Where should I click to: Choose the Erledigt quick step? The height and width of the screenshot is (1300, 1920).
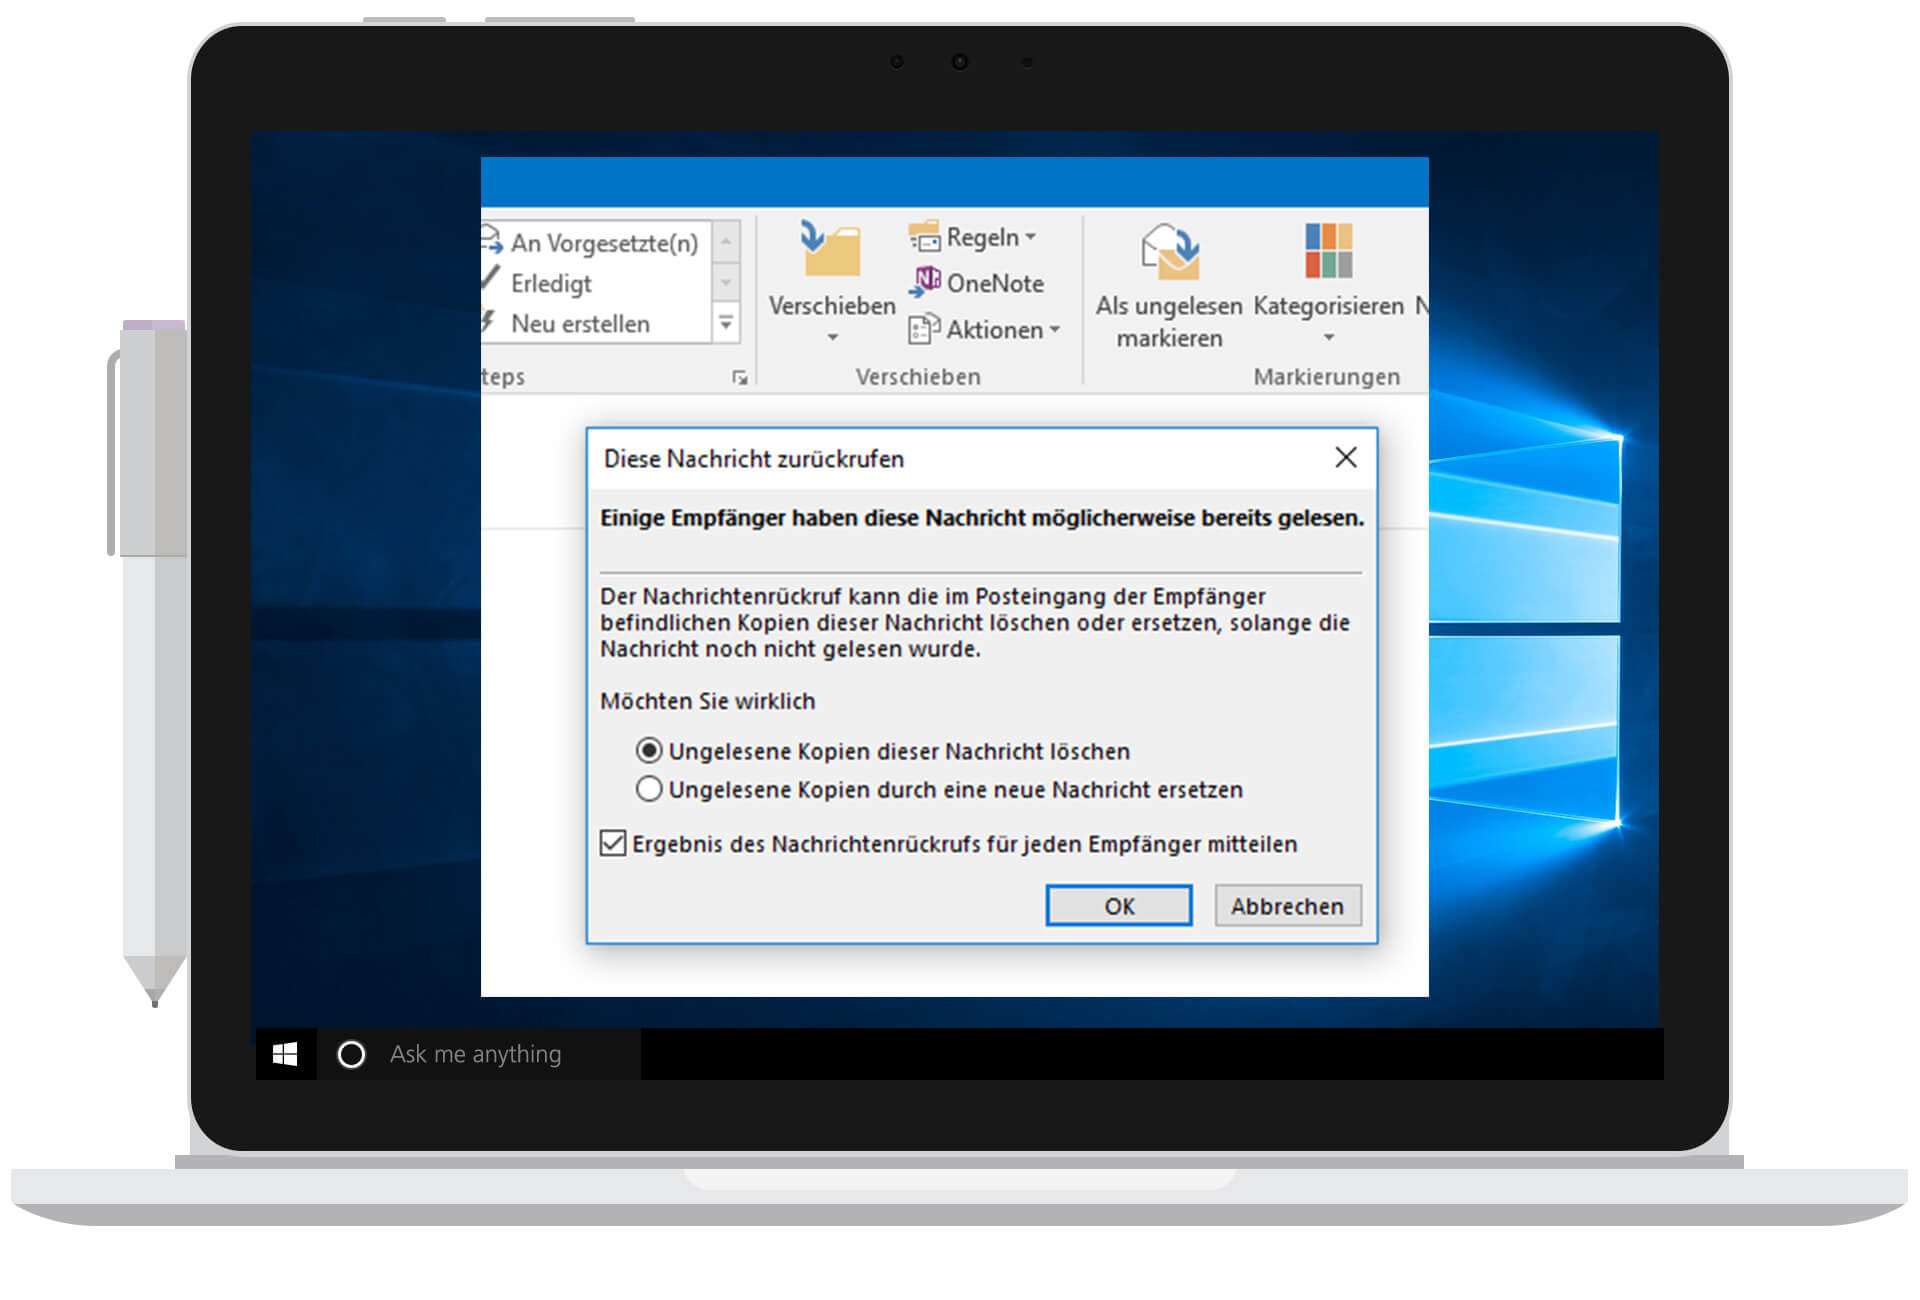pyautogui.click(x=551, y=283)
